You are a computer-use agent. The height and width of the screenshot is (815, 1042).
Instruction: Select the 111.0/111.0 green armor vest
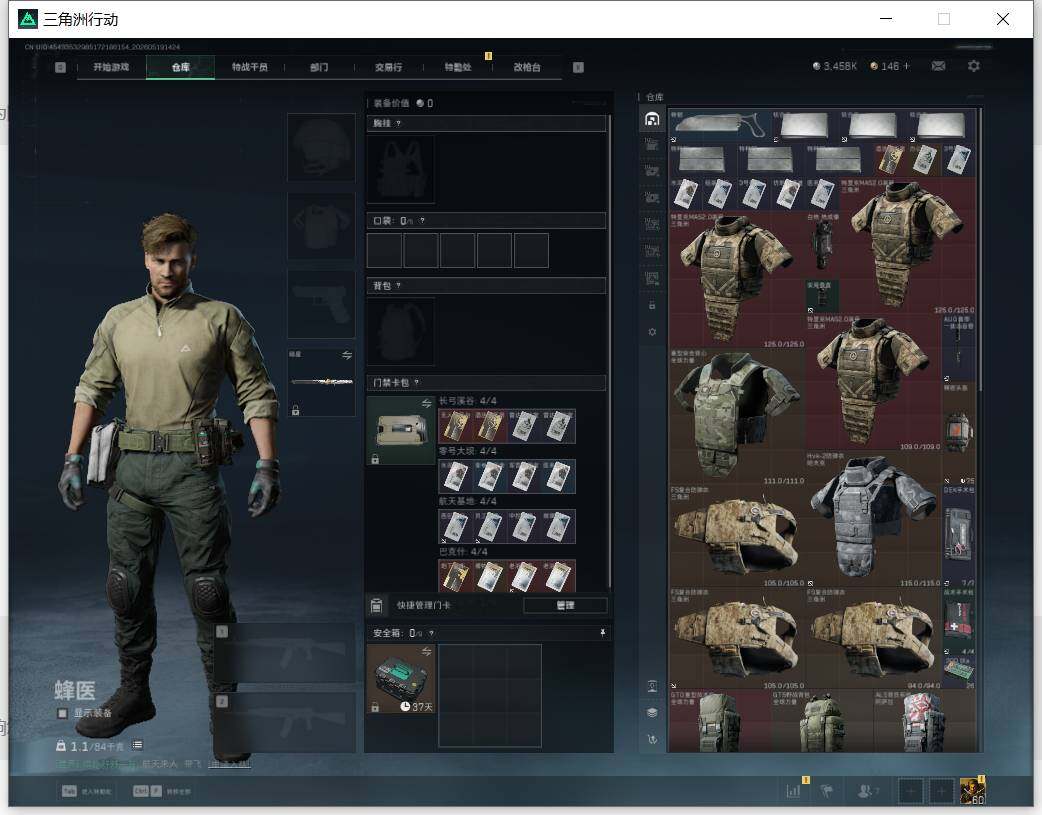(737, 416)
